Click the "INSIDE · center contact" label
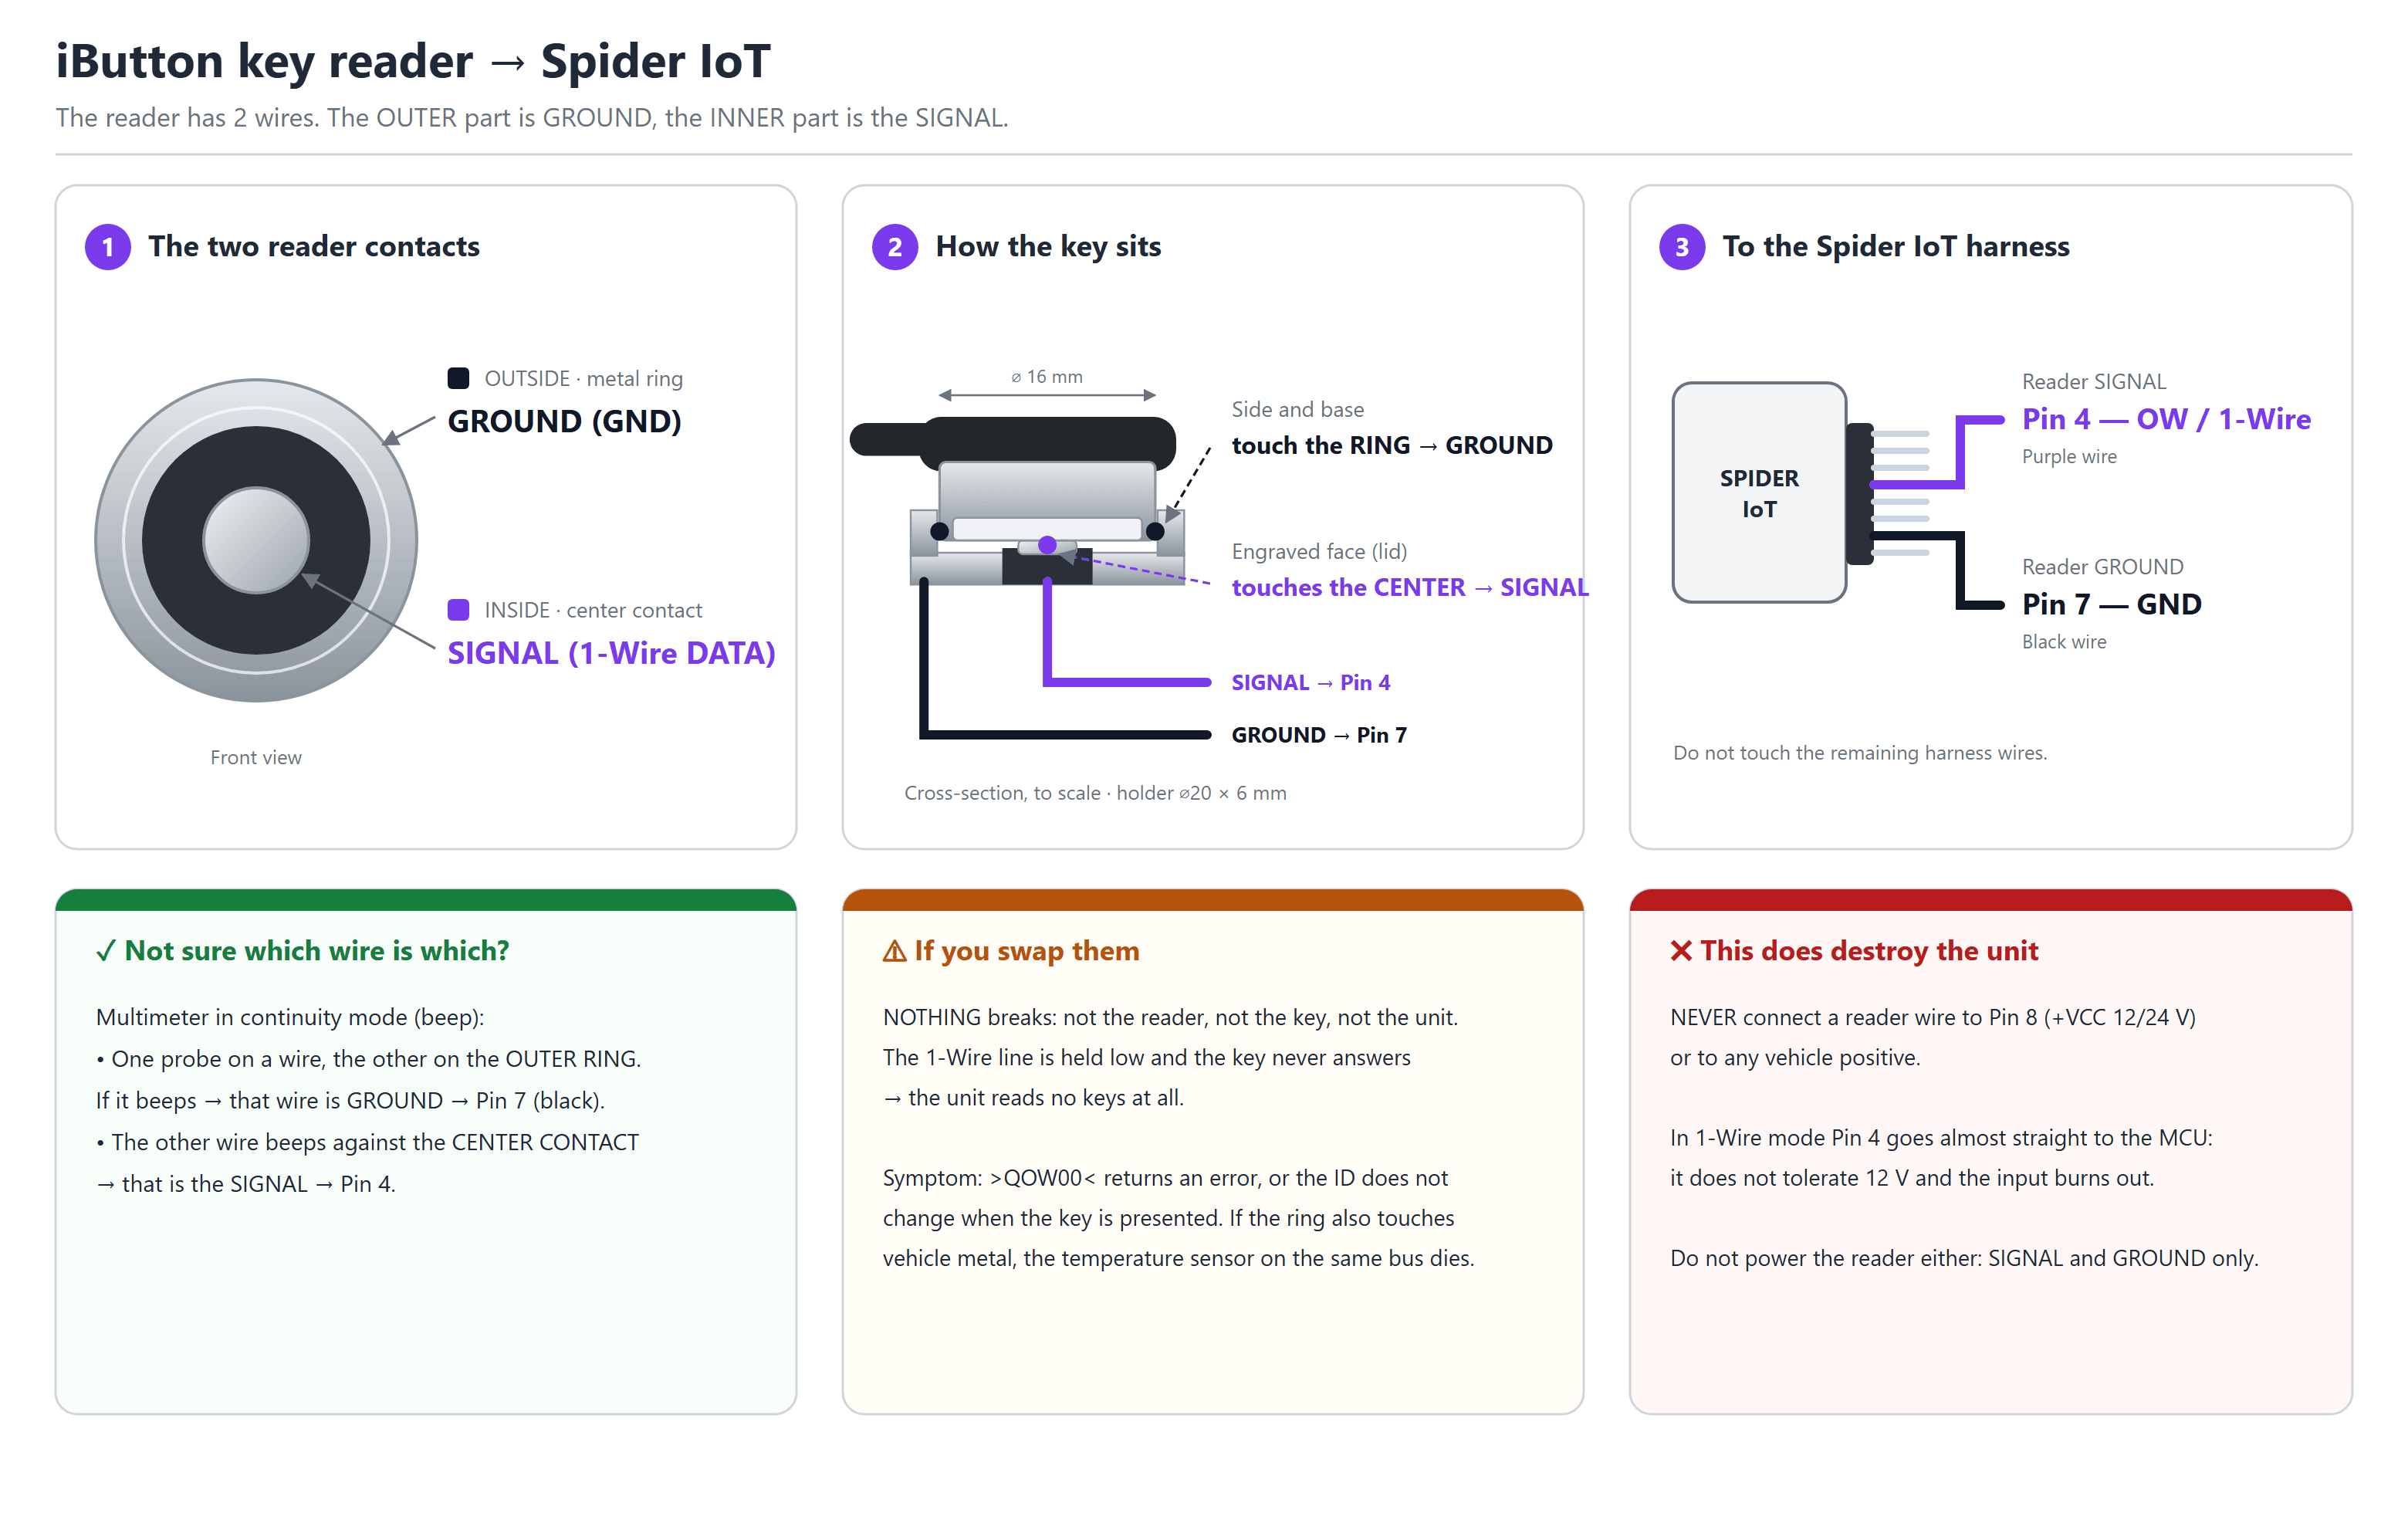The width and height of the screenshot is (2408, 1513). (593, 611)
